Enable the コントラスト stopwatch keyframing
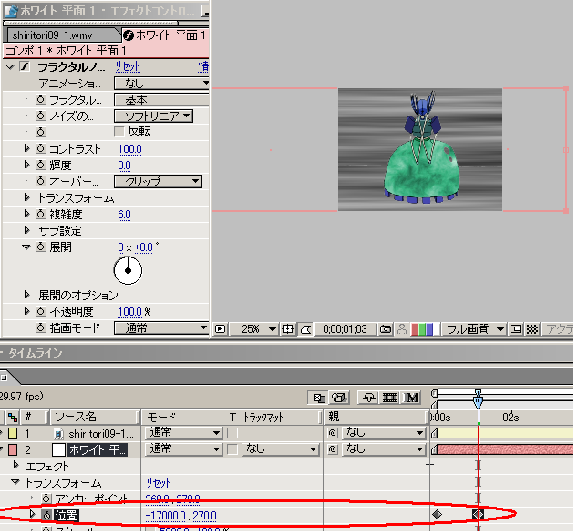 (x=41, y=149)
